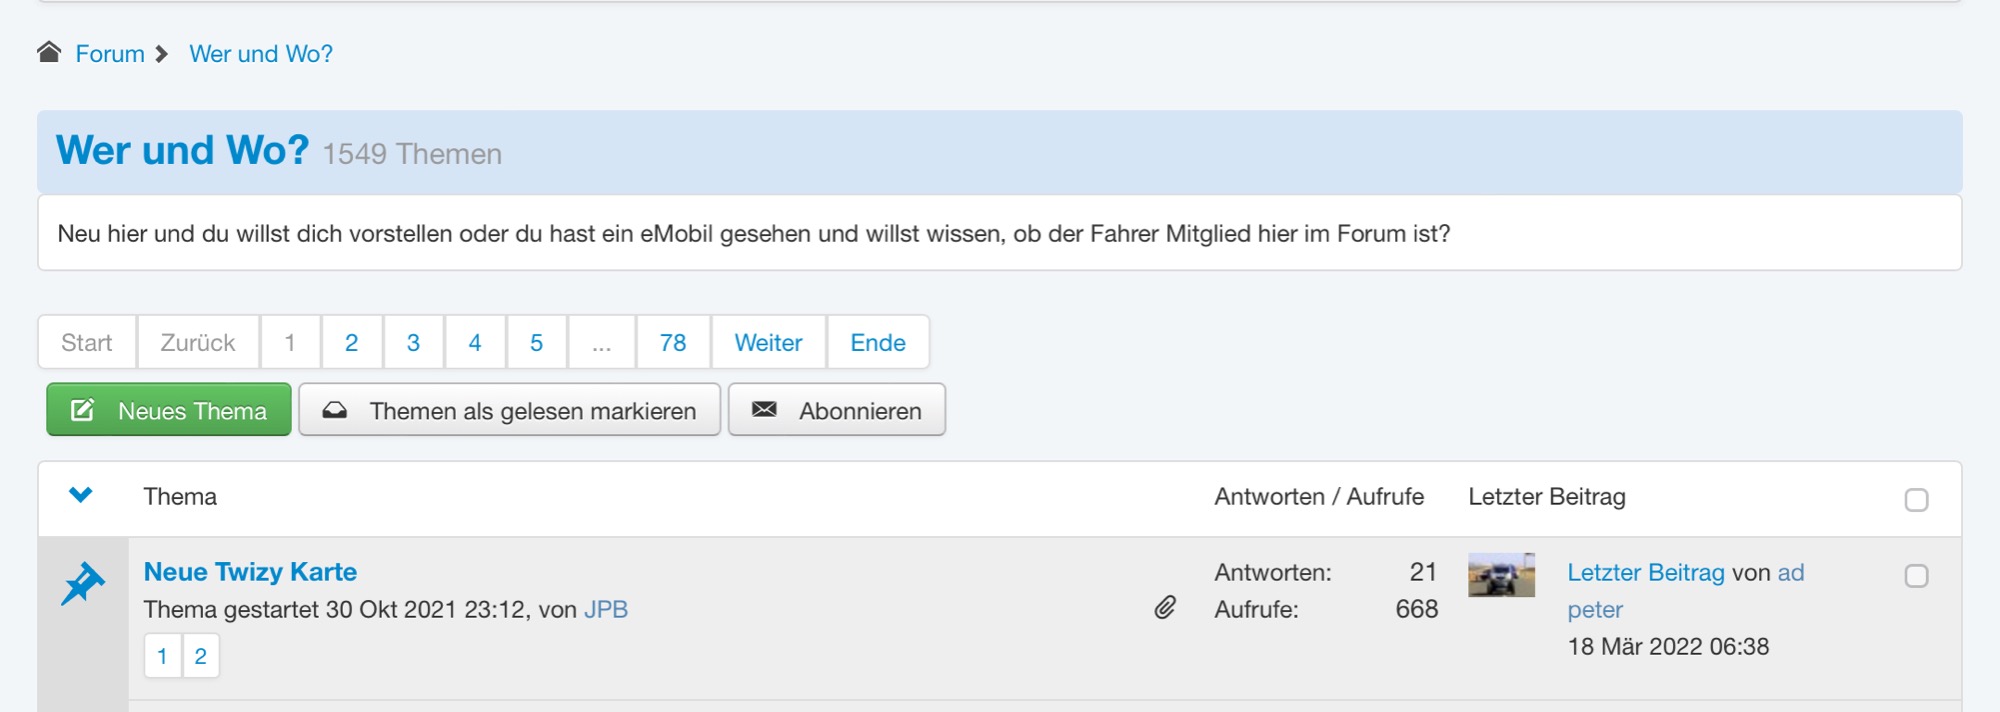Expand the blue chevron in table header
The width and height of the screenshot is (2000, 712).
click(x=81, y=495)
